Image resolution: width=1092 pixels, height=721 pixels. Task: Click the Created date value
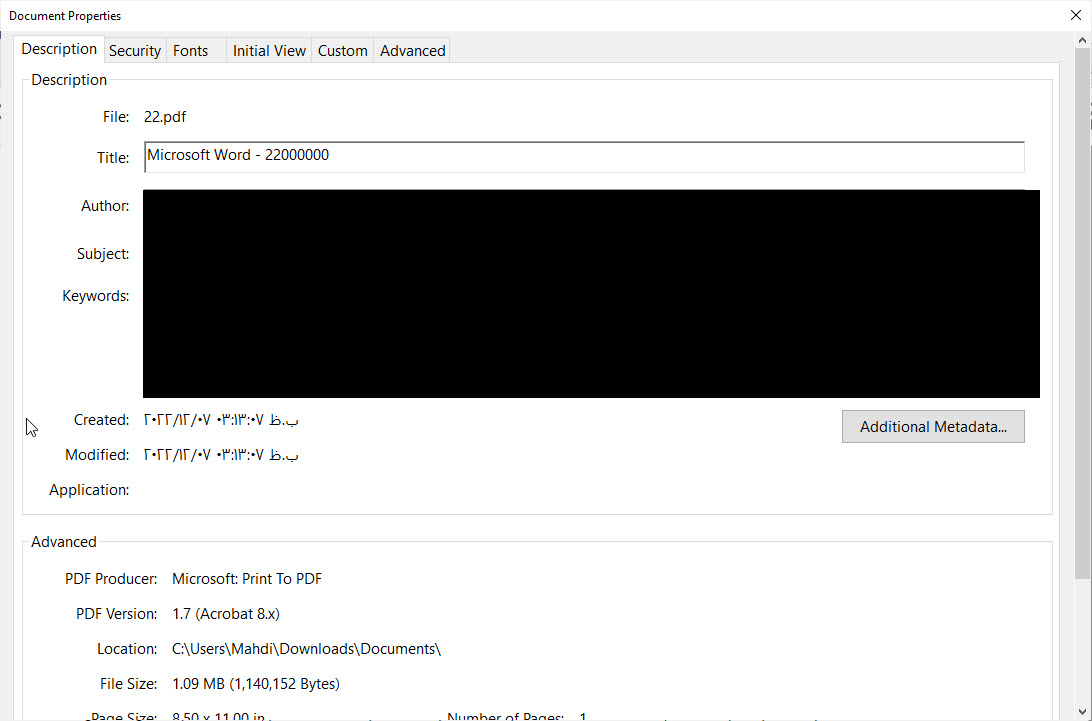tap(221, 420)
